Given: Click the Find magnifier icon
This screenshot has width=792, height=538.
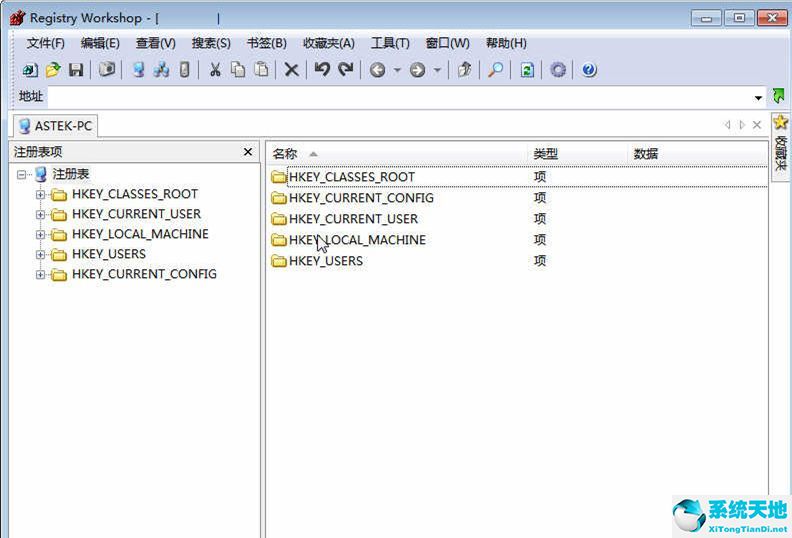Looking at the screenshot, I should click(x=495, y=70).
